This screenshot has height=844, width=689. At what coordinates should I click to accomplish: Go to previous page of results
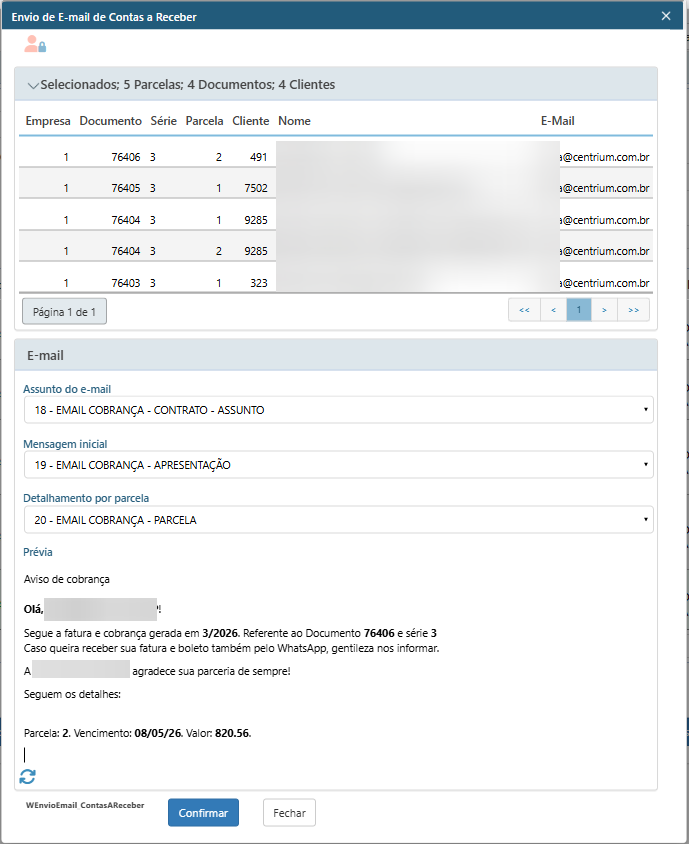[553, 311]
